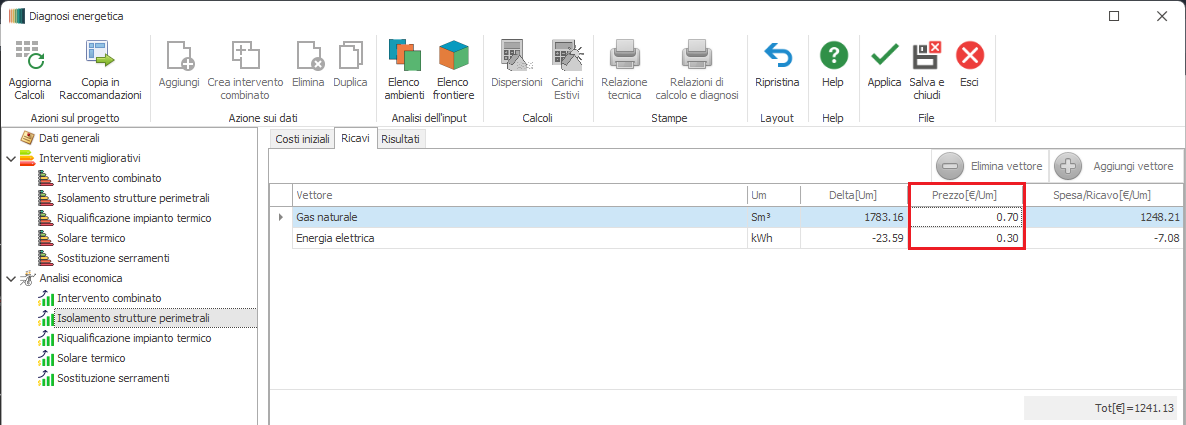Screen dimensions: 1186x425
Task: Select Dati generali in tree
Action: (x=68, y=138)
